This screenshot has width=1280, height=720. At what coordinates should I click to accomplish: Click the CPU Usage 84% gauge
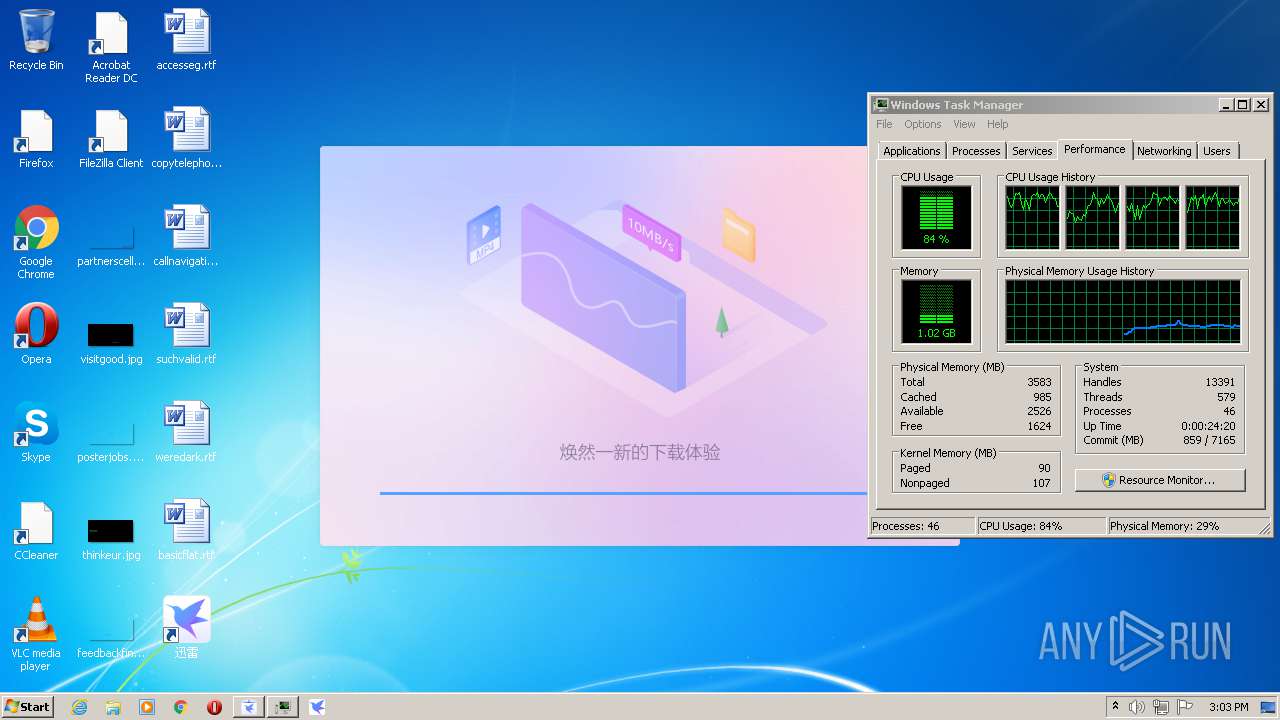(x=936, y=217)
